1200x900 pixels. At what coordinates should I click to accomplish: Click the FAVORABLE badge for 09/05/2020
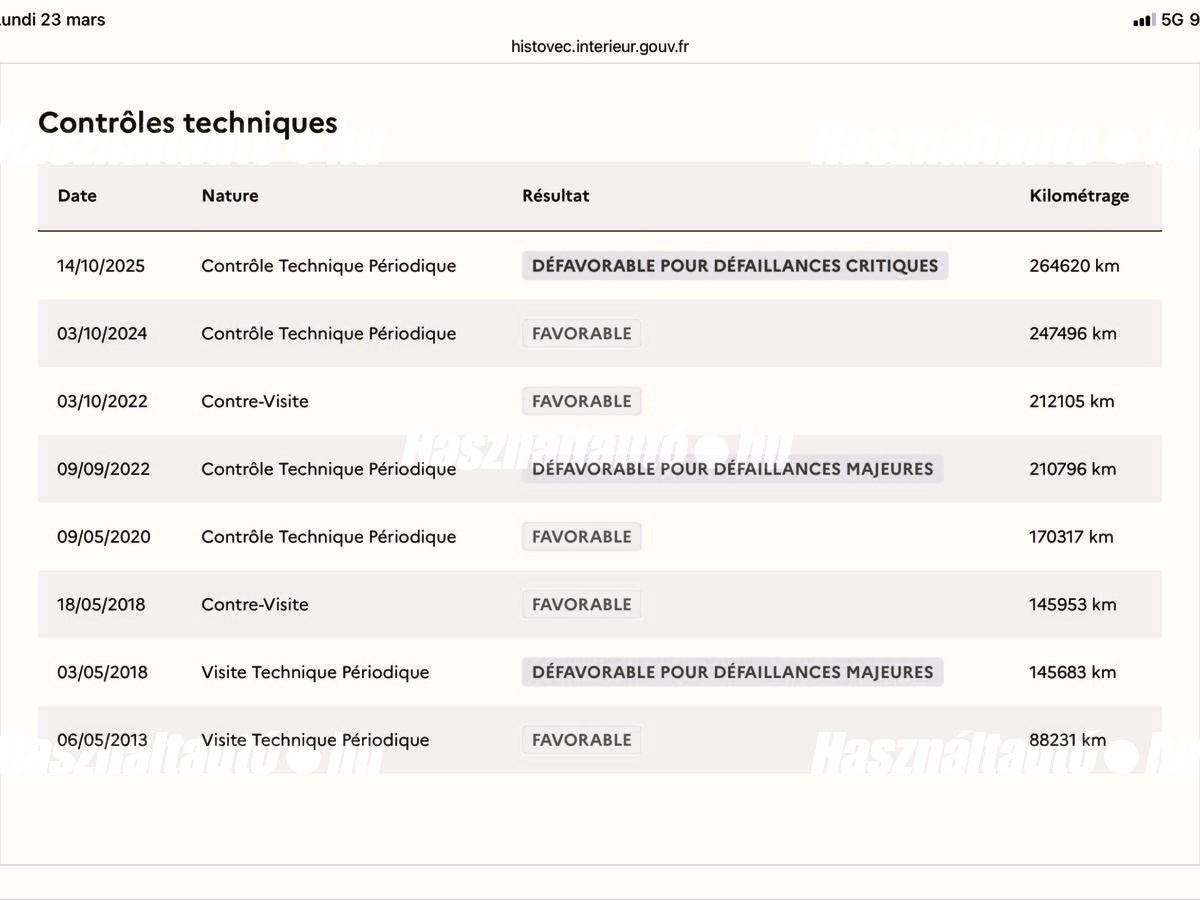pos(581,537)
